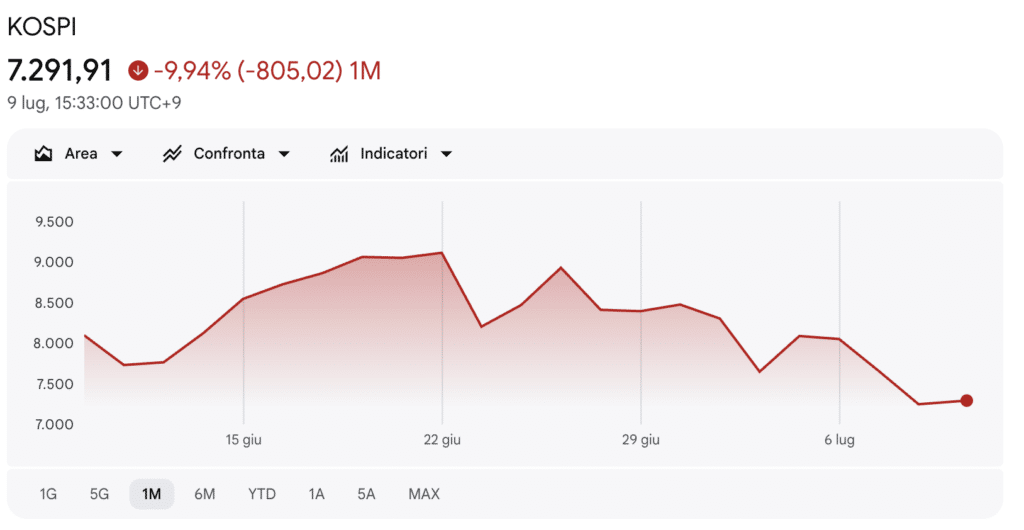Open the Area chart style menu
Image resolution: width=1024 pixels, height=530 pixels.
click(78, 154)
